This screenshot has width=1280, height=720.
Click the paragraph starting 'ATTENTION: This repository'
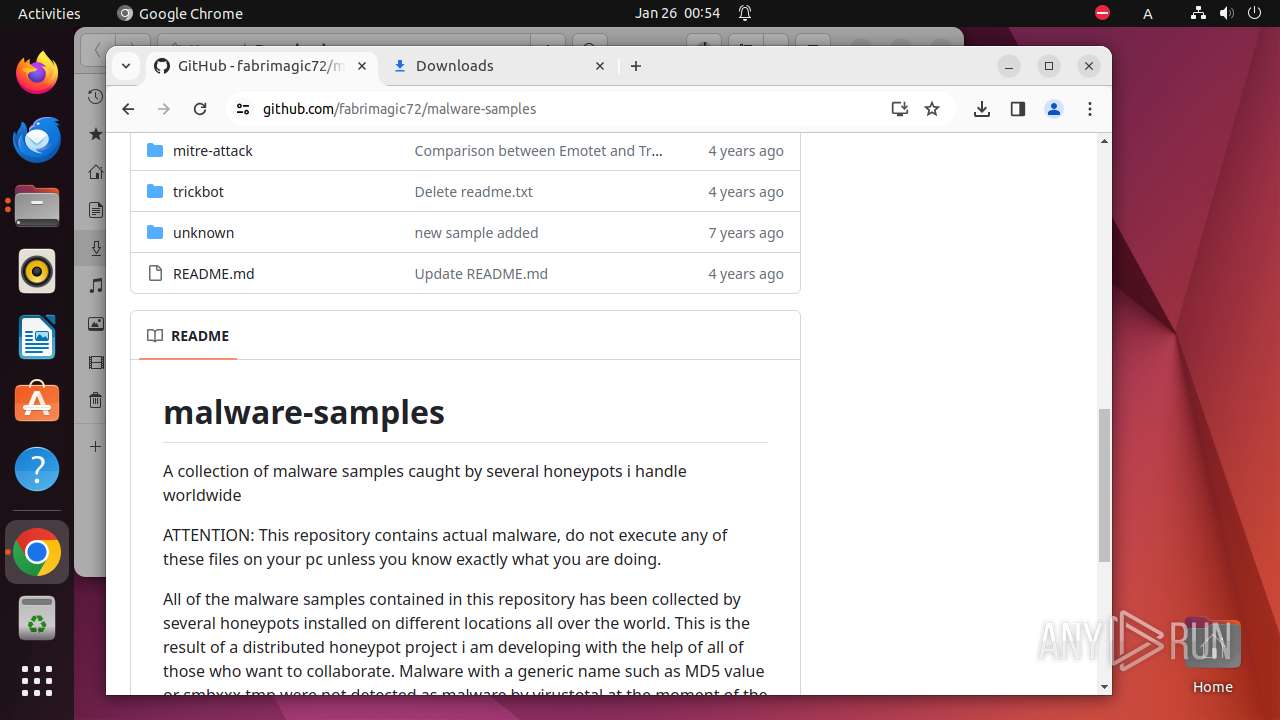coord(445,547)
